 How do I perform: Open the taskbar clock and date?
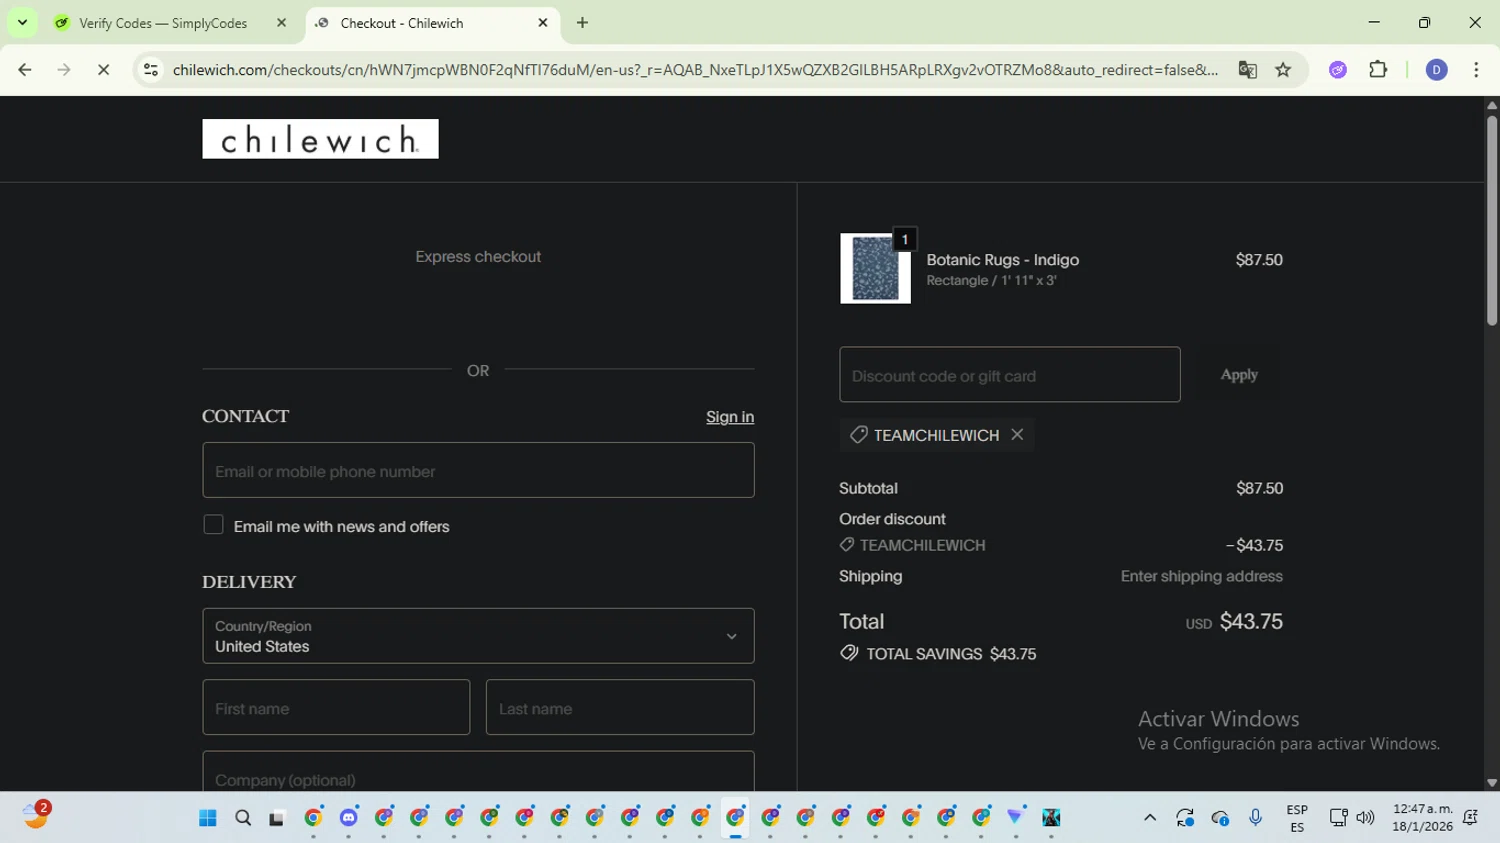[x=1422, y=818]
